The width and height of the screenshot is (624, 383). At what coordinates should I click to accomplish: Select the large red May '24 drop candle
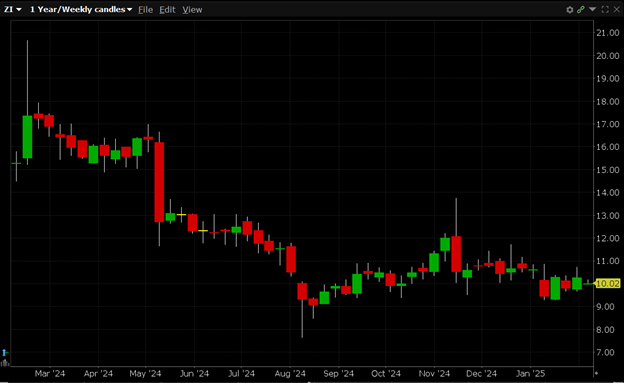pyautogui.click(x=159, y=182)
